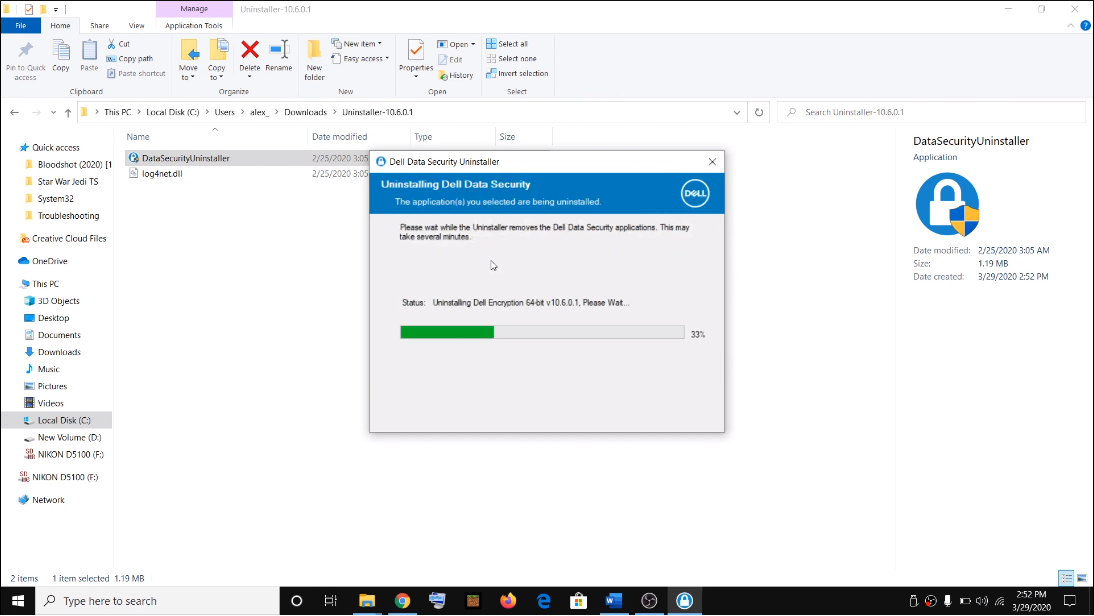Open the New item dropdown menu

pyautogui.click(x=360, y=43)
